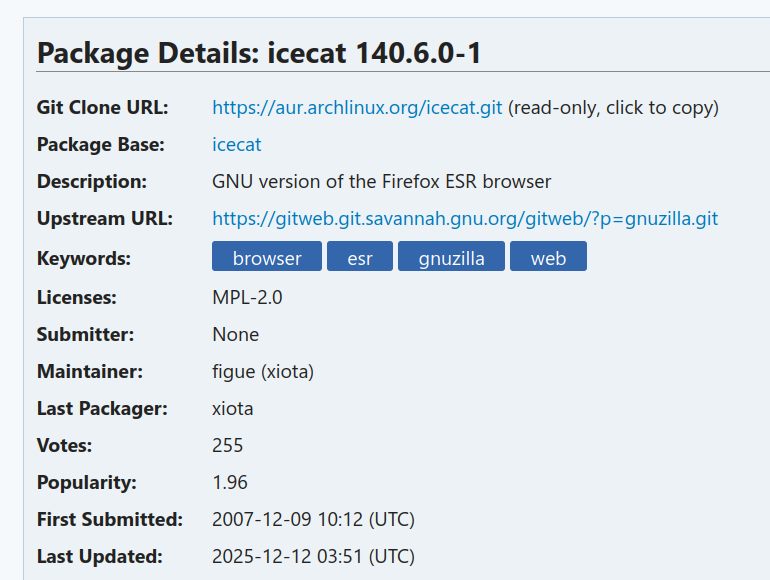Copy the icecat.git clone URL link
This screenshot has height=580, width=770.
pos(357,108)
